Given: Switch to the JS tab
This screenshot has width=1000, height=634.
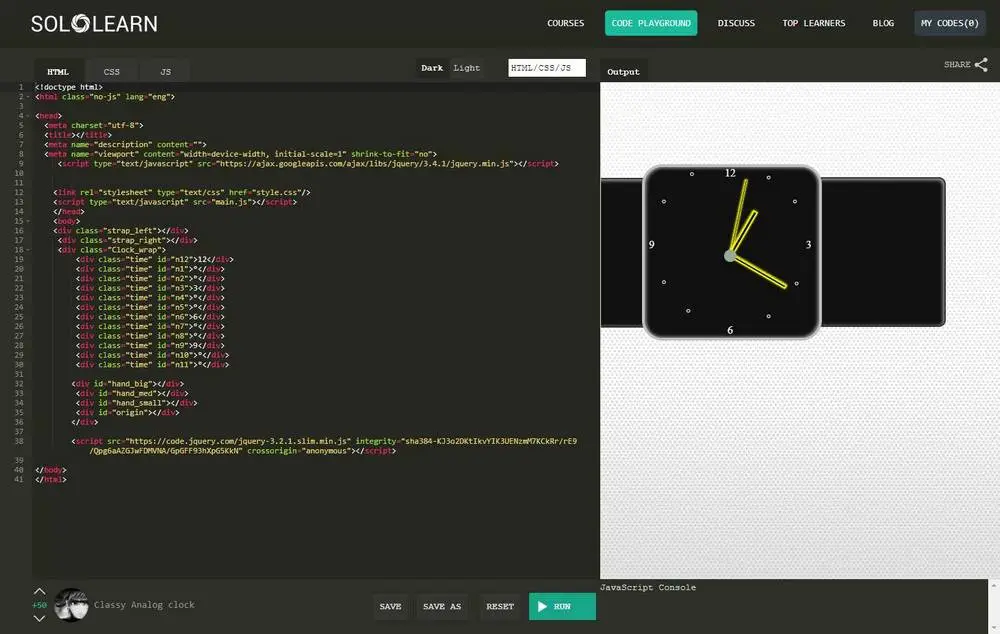Looking at the screenshot, I should (x=165, y=71).
